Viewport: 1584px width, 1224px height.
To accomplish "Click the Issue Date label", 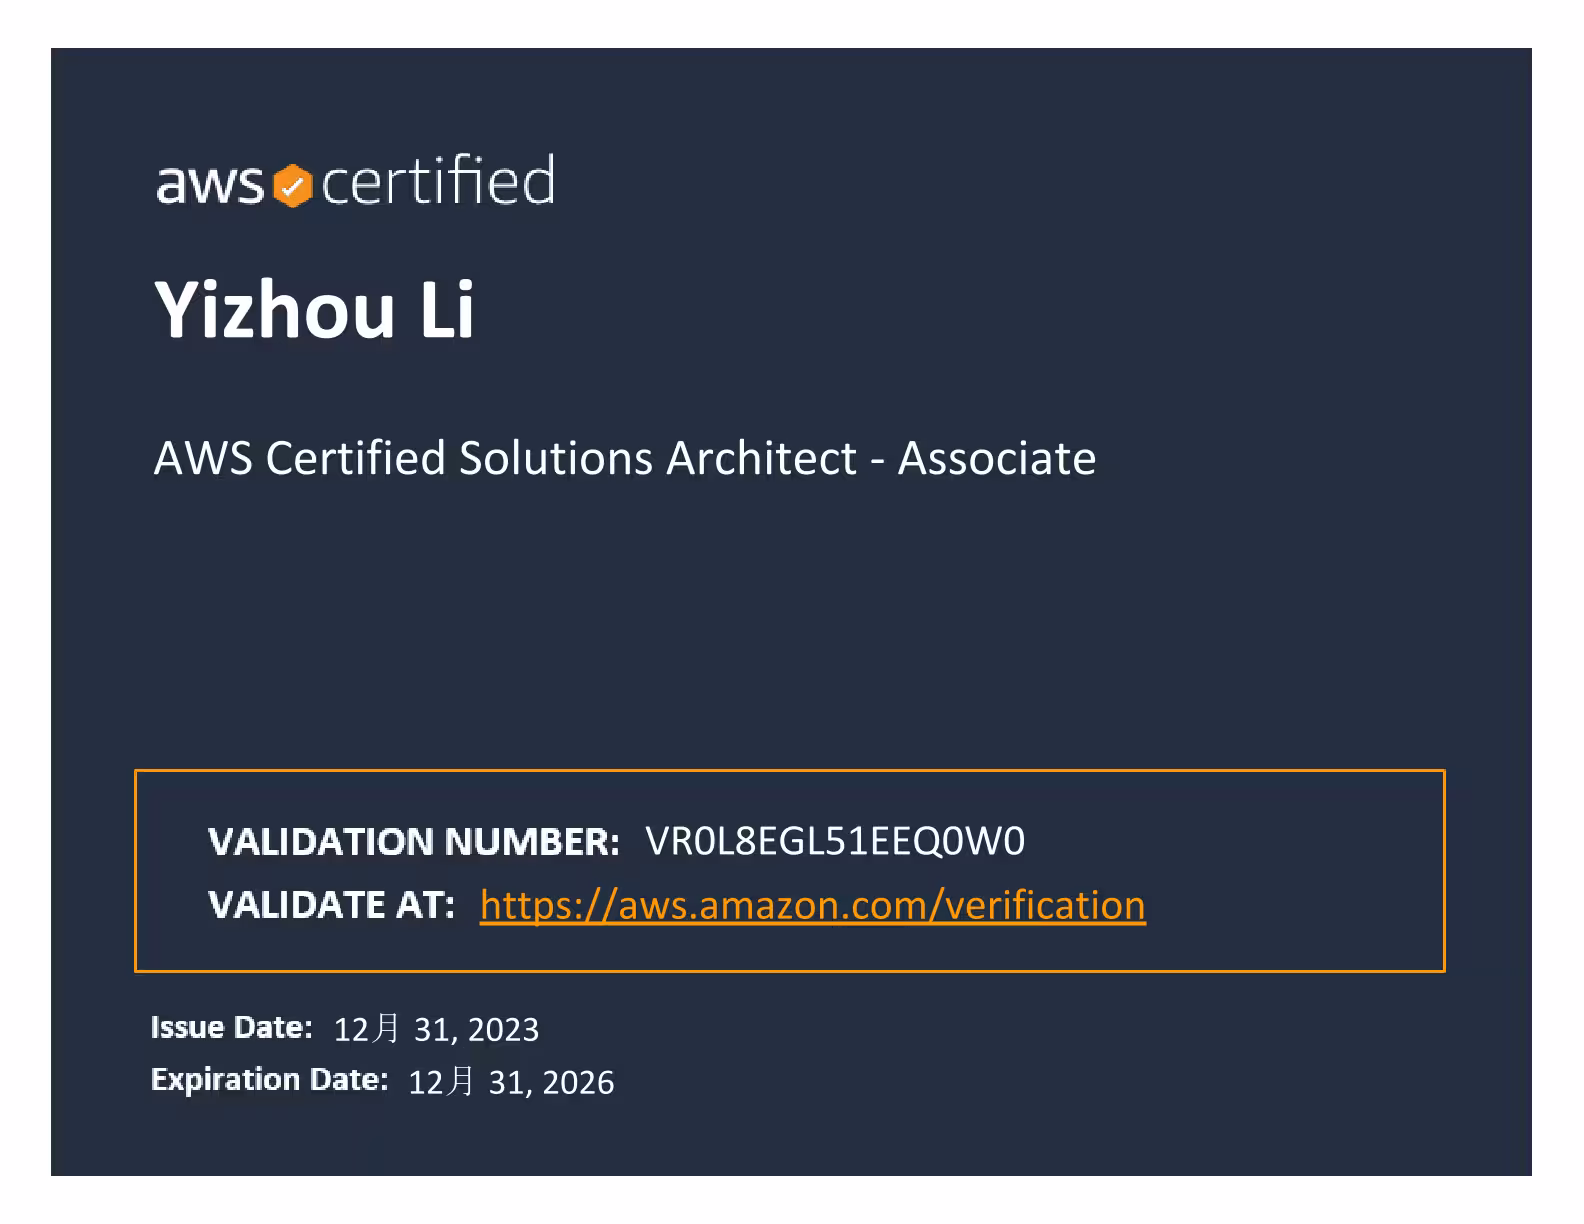I will (x=231, y=1027).
